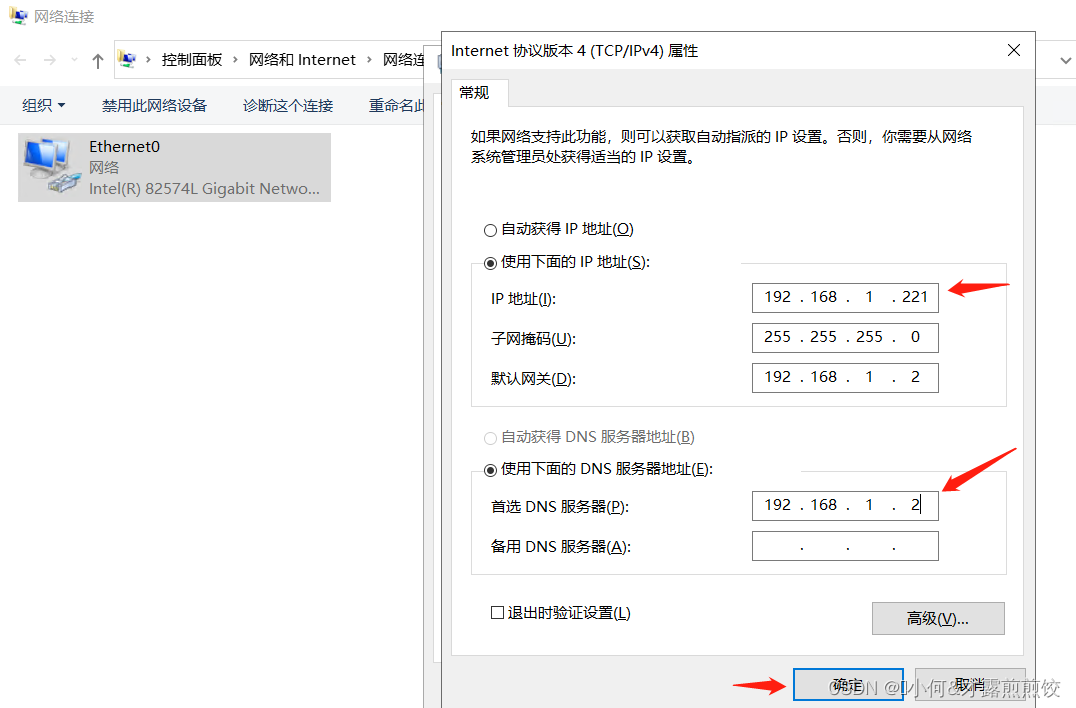The width and height of the screenshot is (1076, 708).
Task: Click the 默认网关 input field
Action: pyautogui.click(x=845, y=377)
